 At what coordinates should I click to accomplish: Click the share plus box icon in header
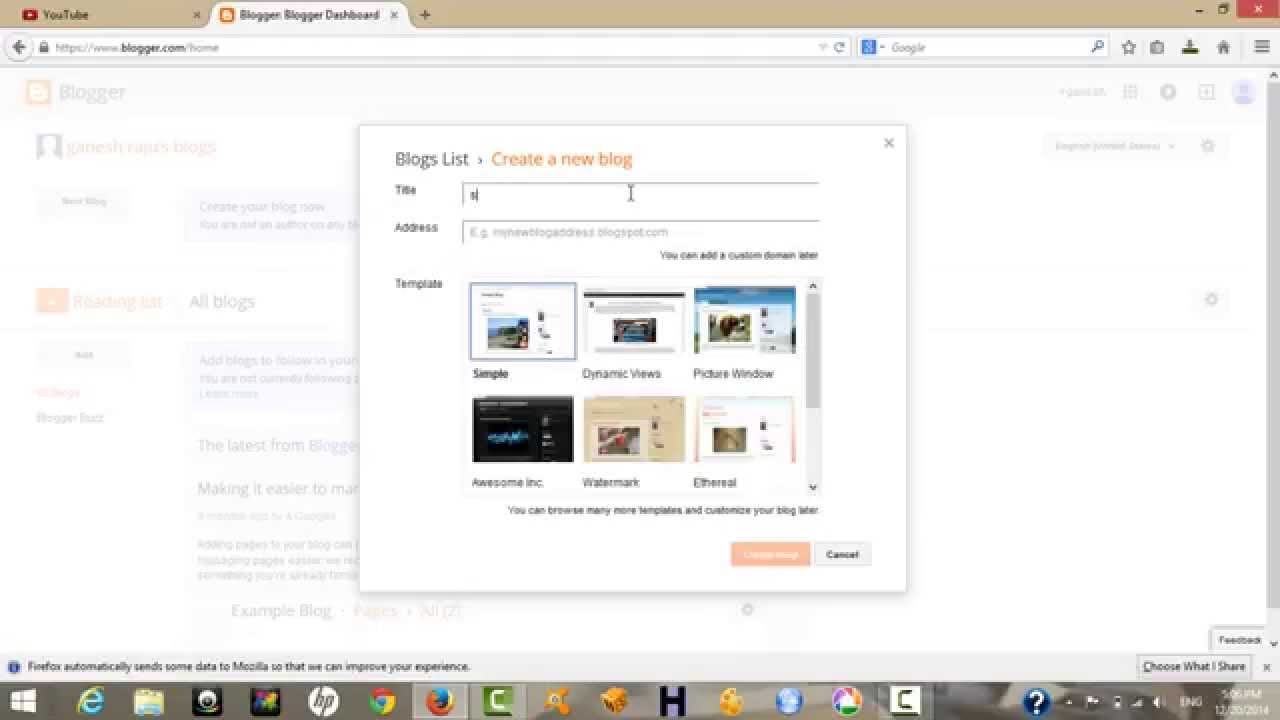point(1207,92)
